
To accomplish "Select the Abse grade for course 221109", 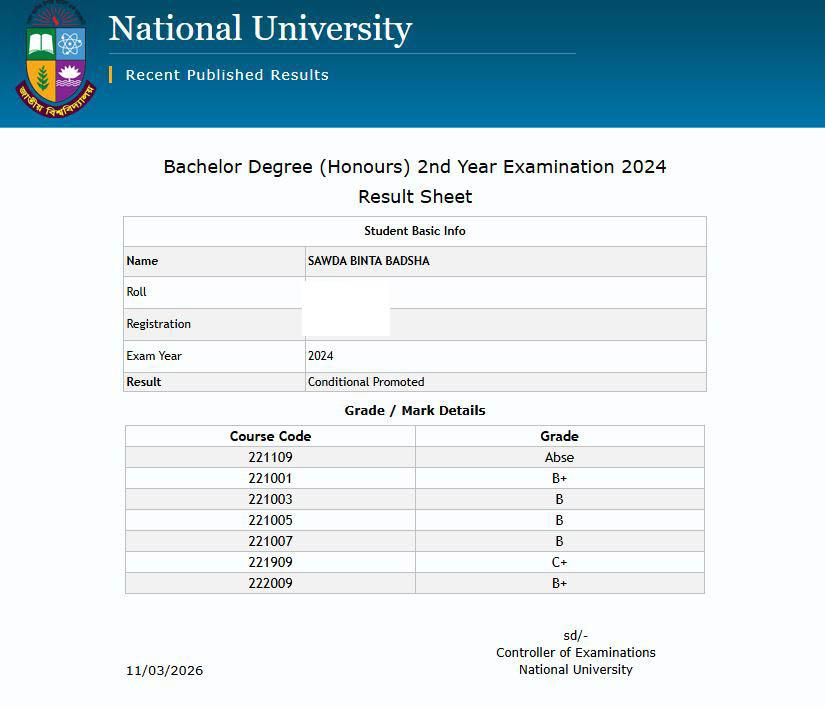I will pos(559,457).
